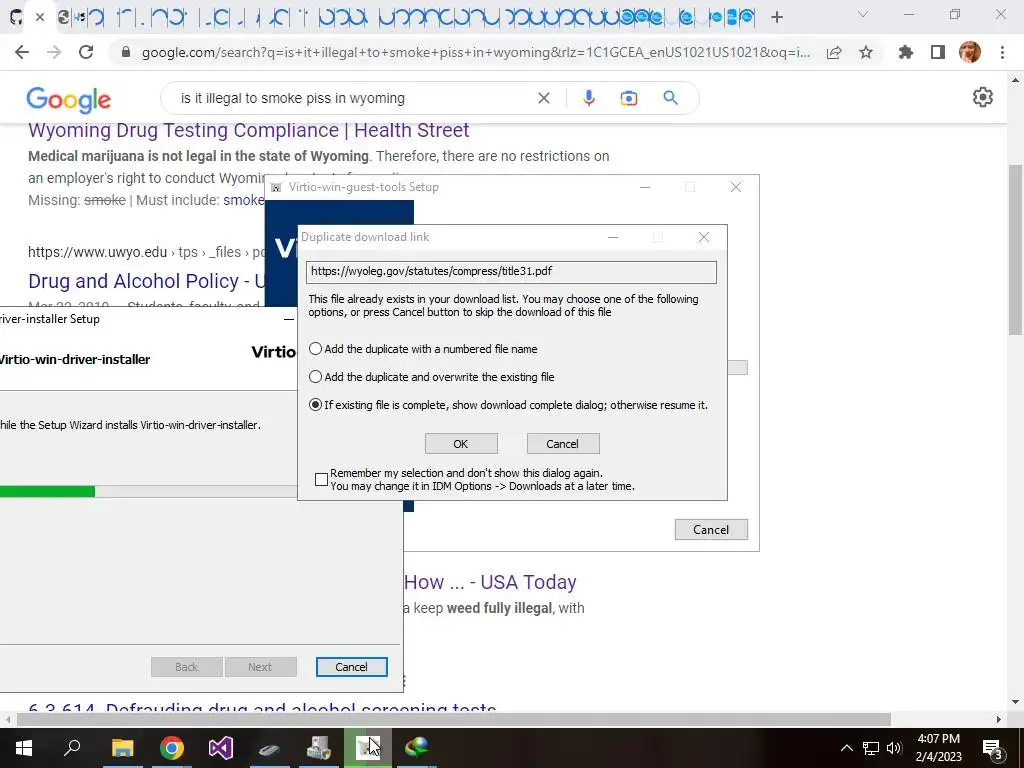This screenshot has width=1024, height=768.
Task: Toggle Chrome side panel icon
Action: [x=938, y=52]
